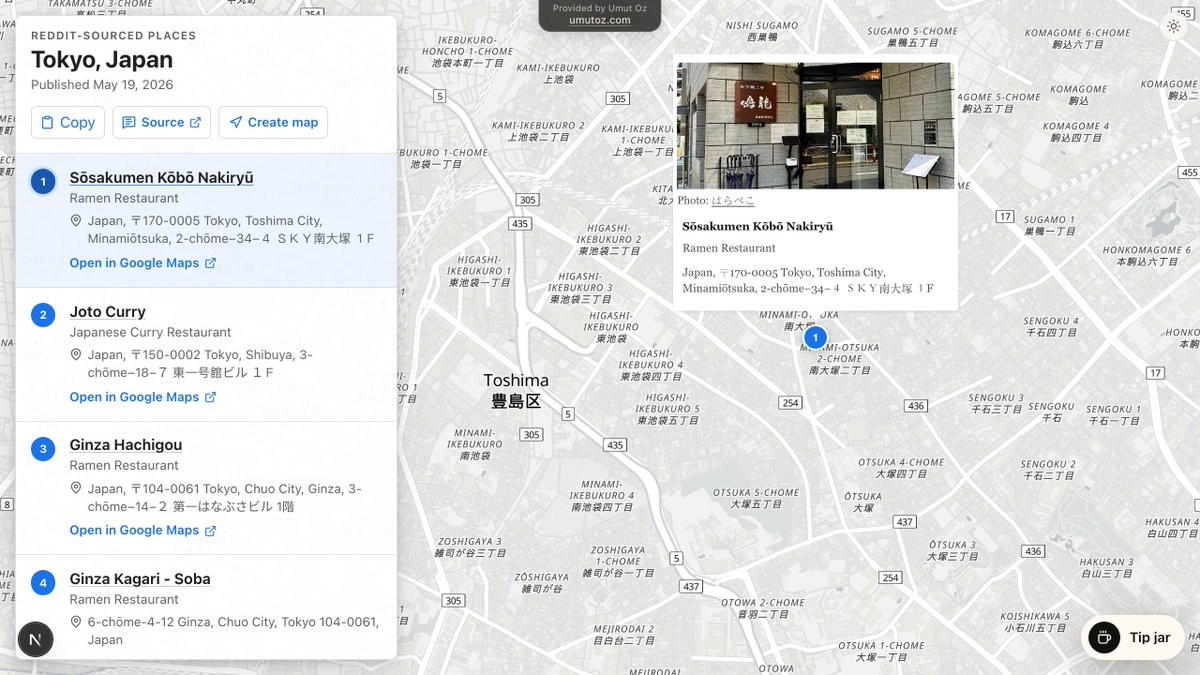
Task: Toggle the light/dark theme sun icon
Action: click(1174, 27)
